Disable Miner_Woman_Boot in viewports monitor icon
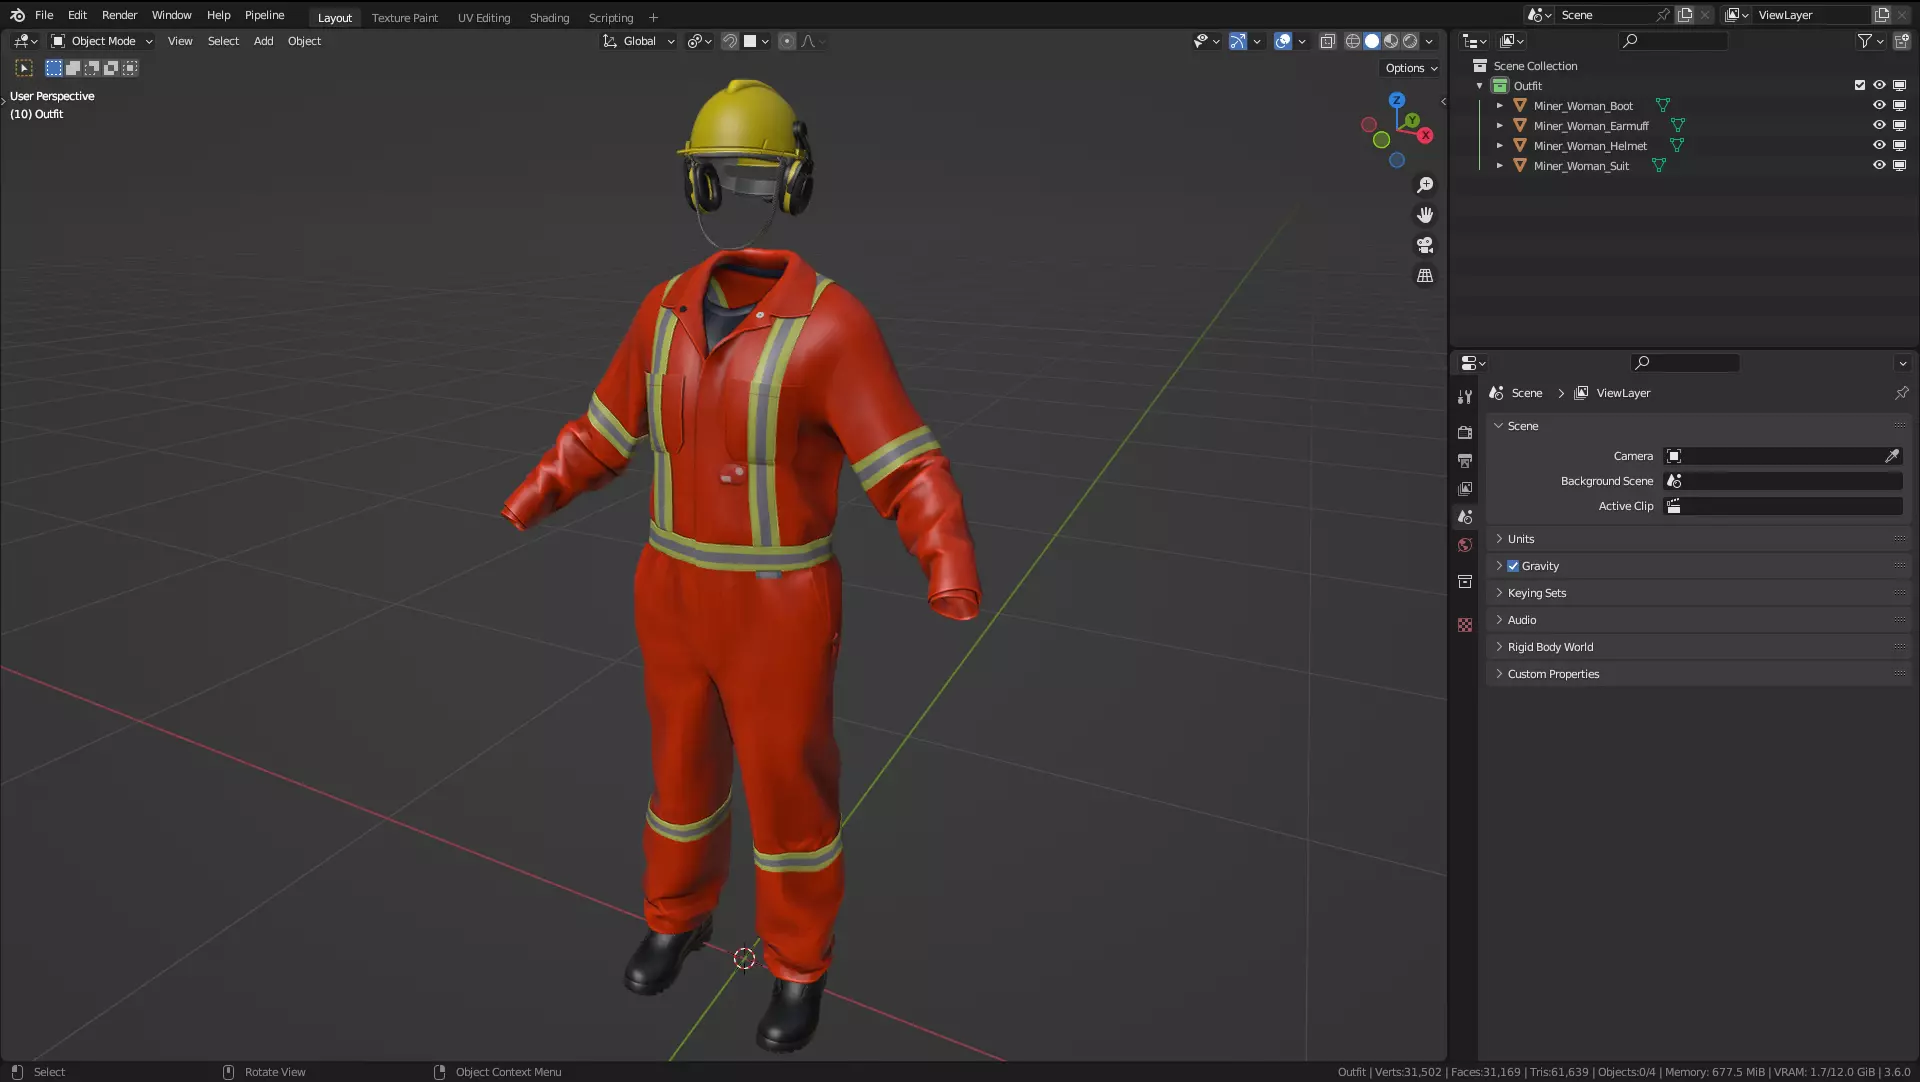 [1899, 105]
